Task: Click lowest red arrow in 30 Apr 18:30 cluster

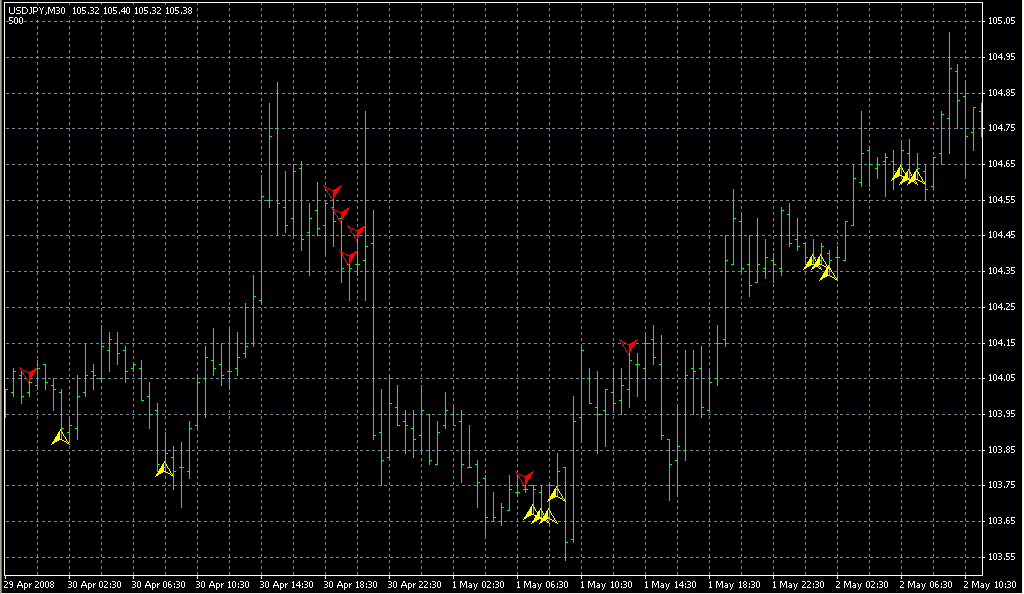Action: pyautogui.click(x=349, y=257)
